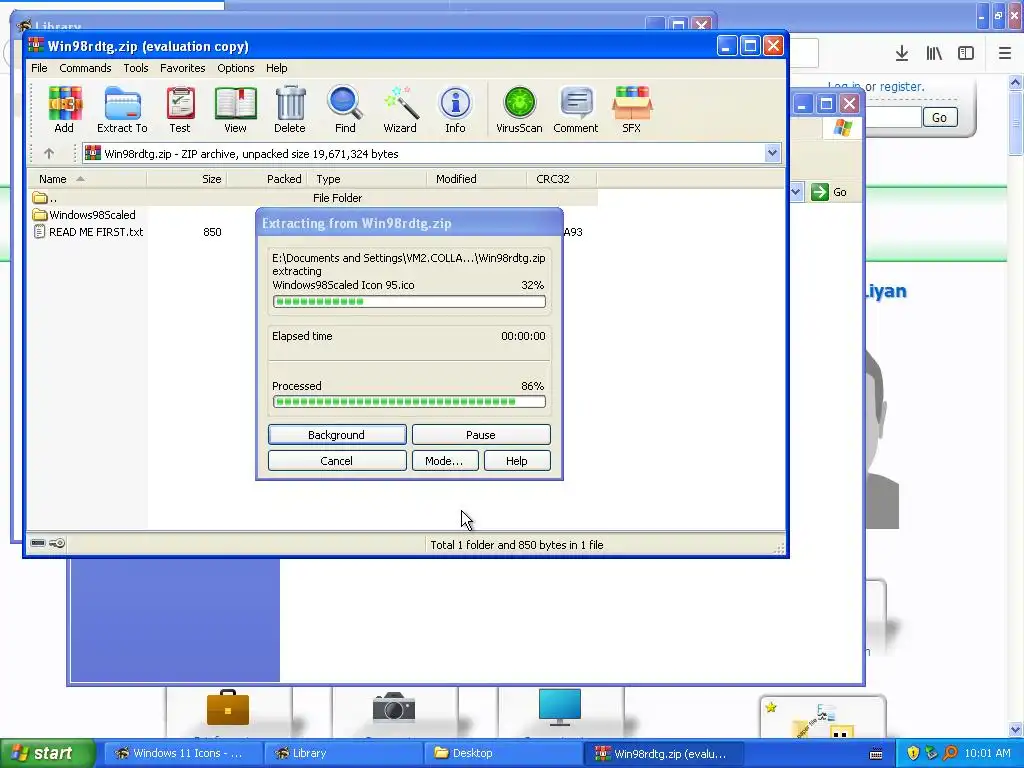The image size is (1024, 768).
Task: Toggle browser sidebar icon
Action: 966,54
